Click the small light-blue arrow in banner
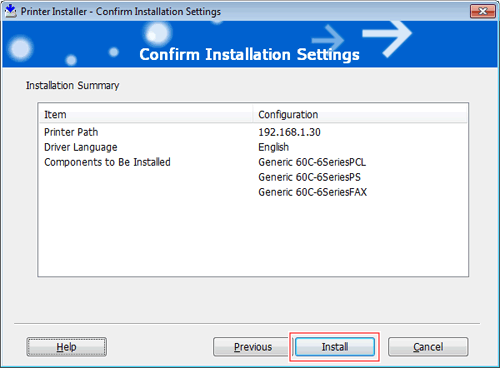This screenshot has height=368, width=500. pos(328,39)
